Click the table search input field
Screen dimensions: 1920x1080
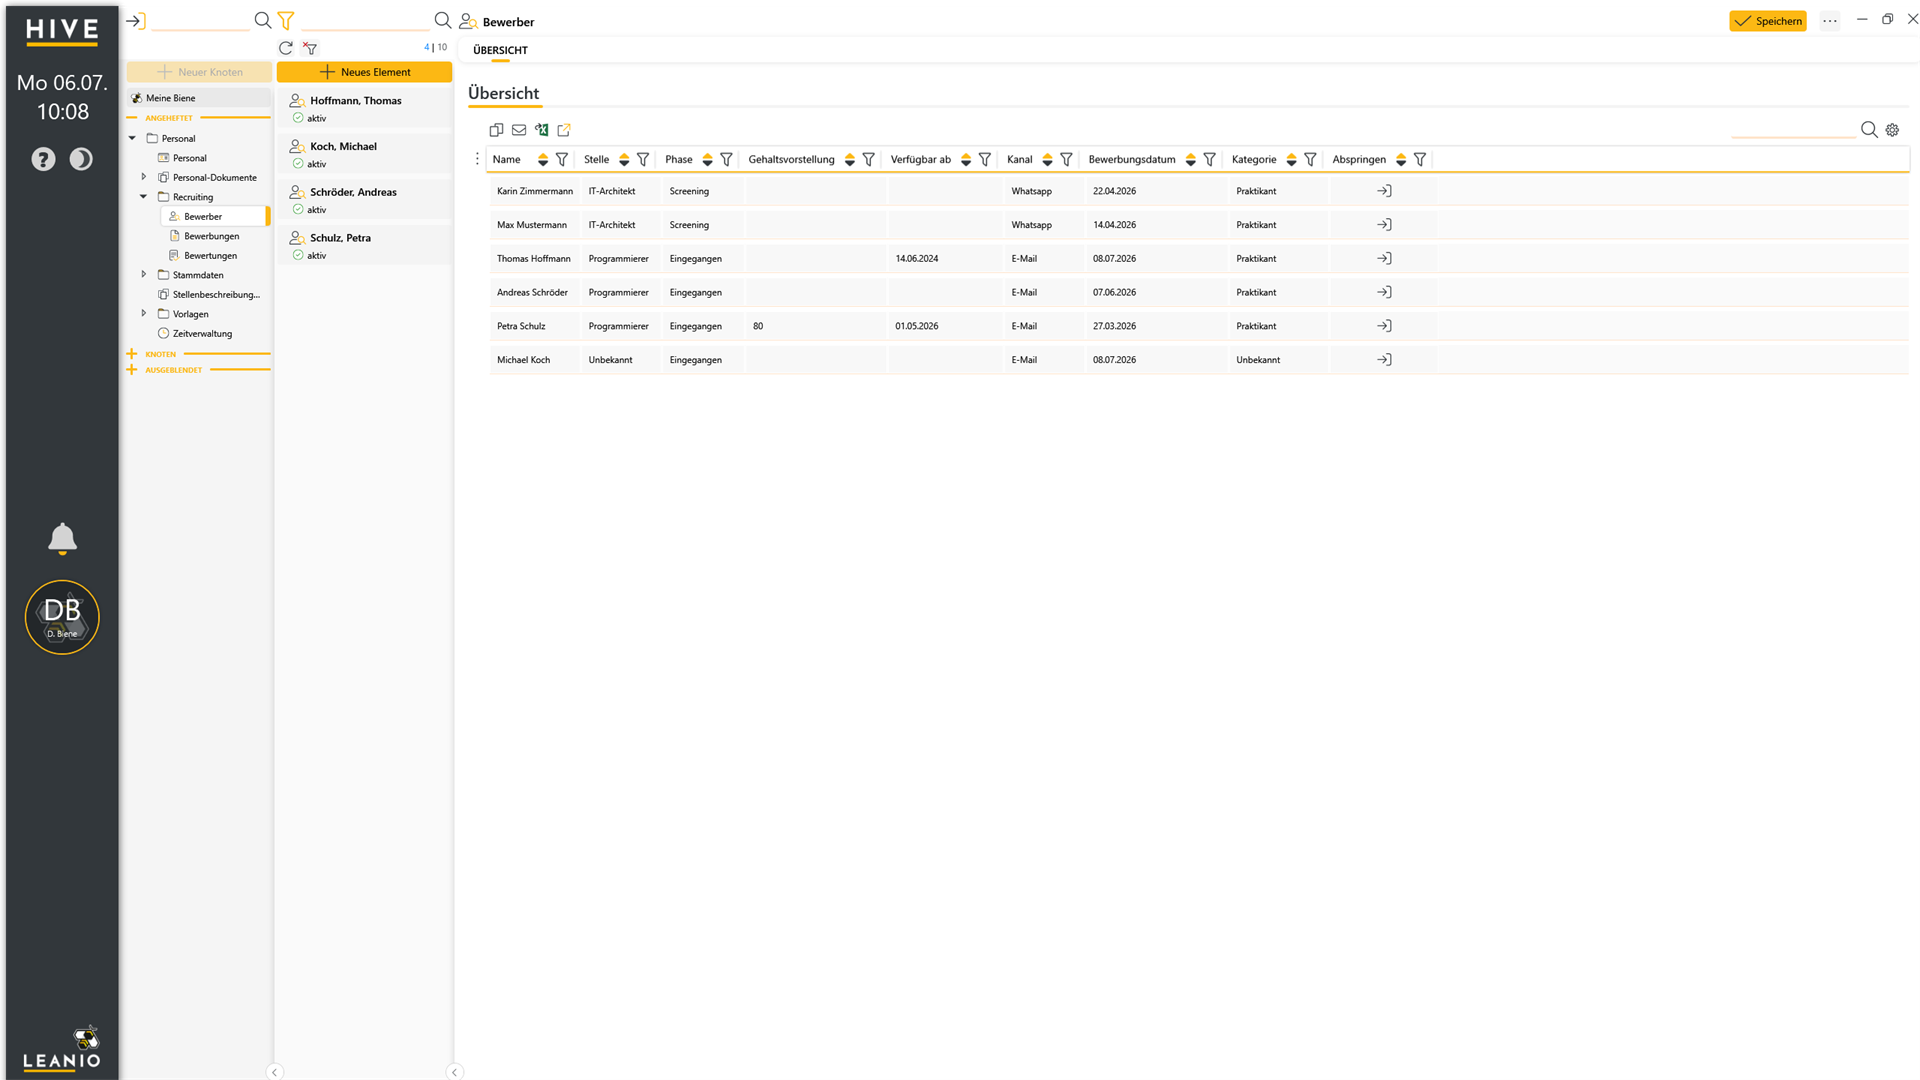click(x=1793, y=129)
